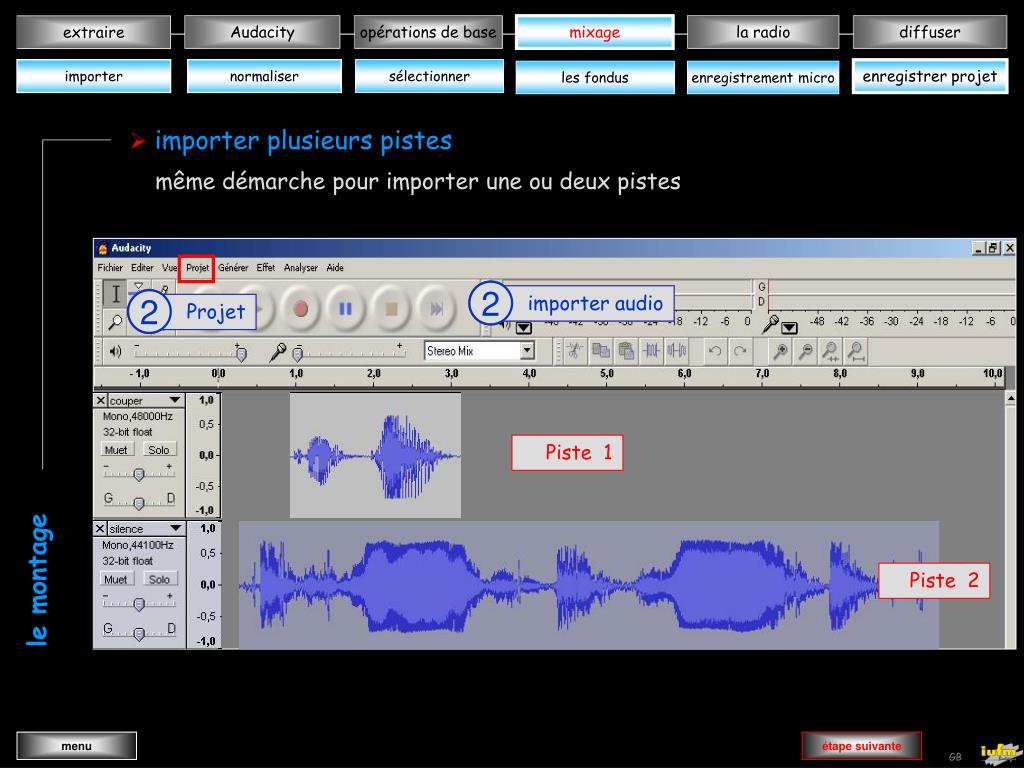Open the Générer menu

click(x=233, y=268)
